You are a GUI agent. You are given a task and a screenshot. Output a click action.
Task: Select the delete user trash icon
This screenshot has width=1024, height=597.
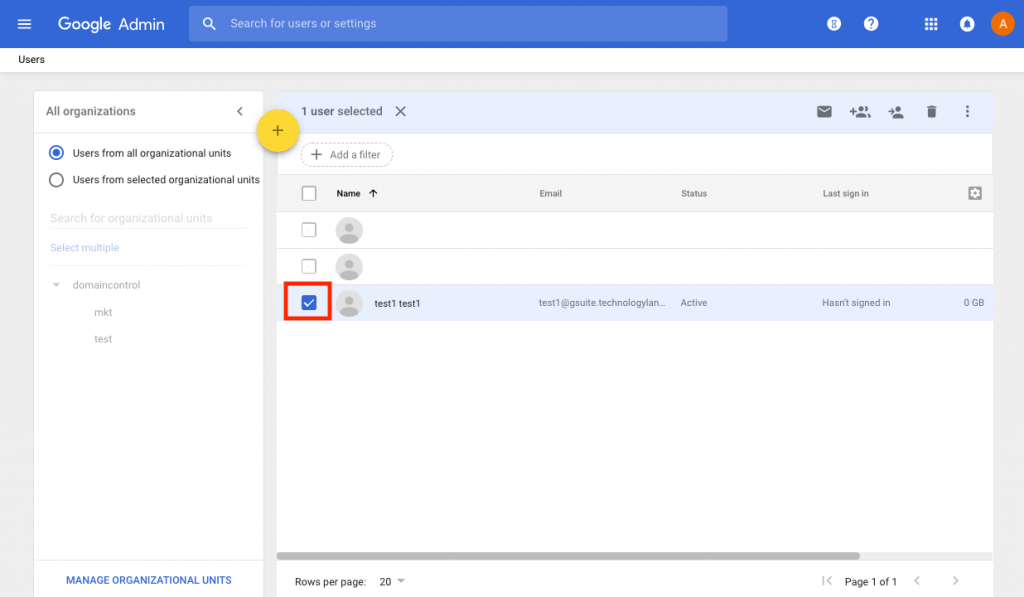[x=931, y=112]
